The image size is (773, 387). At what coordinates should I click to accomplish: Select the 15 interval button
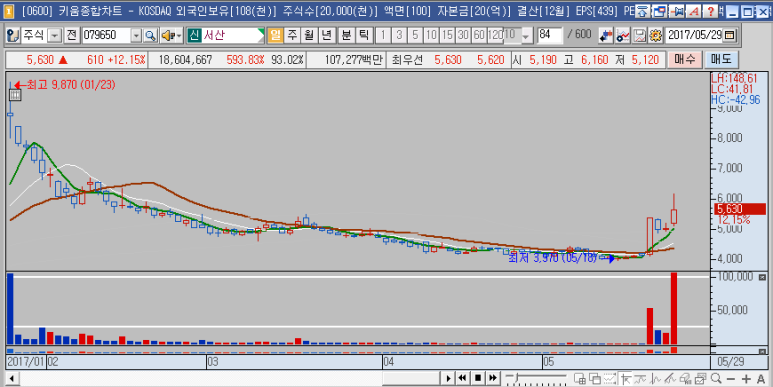[x=447, y=35]
